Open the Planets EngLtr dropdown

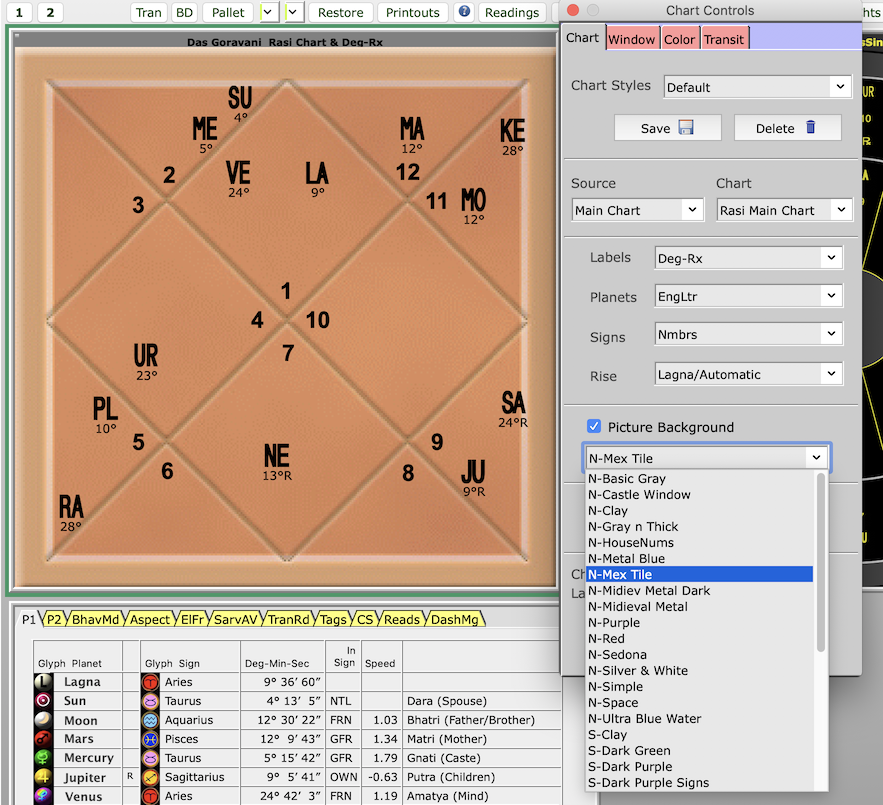tap(747, 296)
